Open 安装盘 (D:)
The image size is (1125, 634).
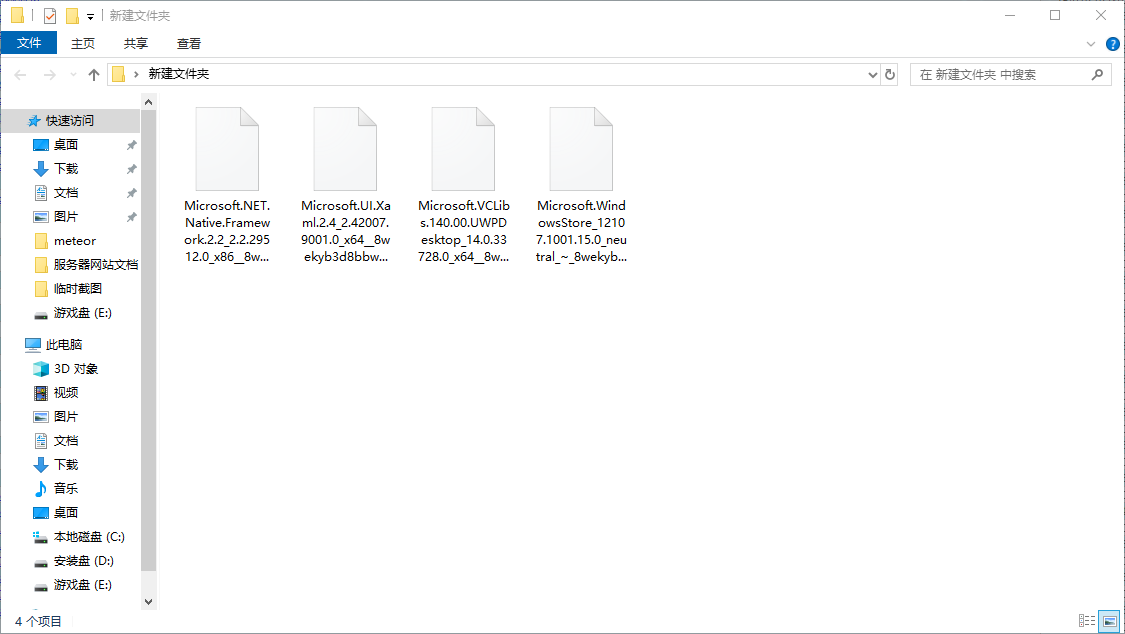click(83, 561)
